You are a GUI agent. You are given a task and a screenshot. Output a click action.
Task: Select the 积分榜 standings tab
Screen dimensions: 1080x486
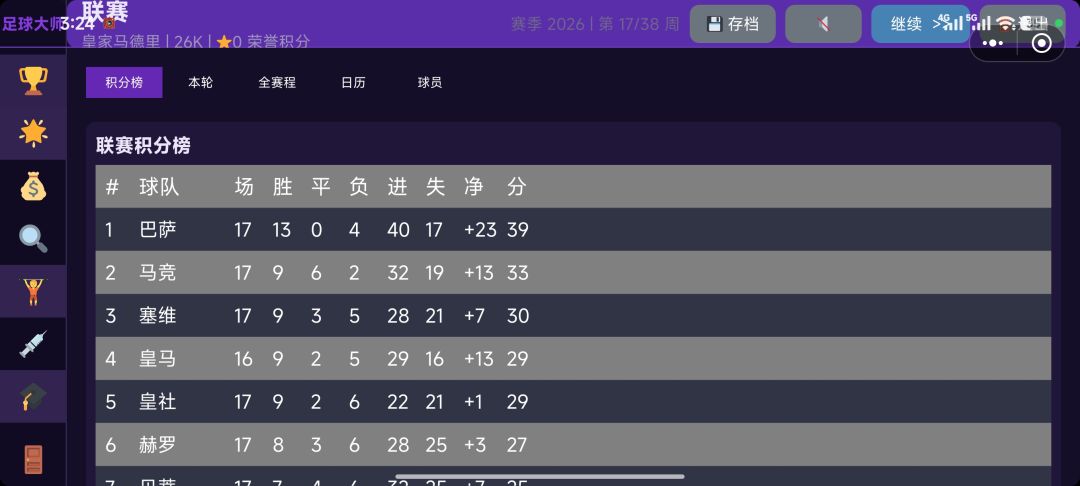click(124, 82)
